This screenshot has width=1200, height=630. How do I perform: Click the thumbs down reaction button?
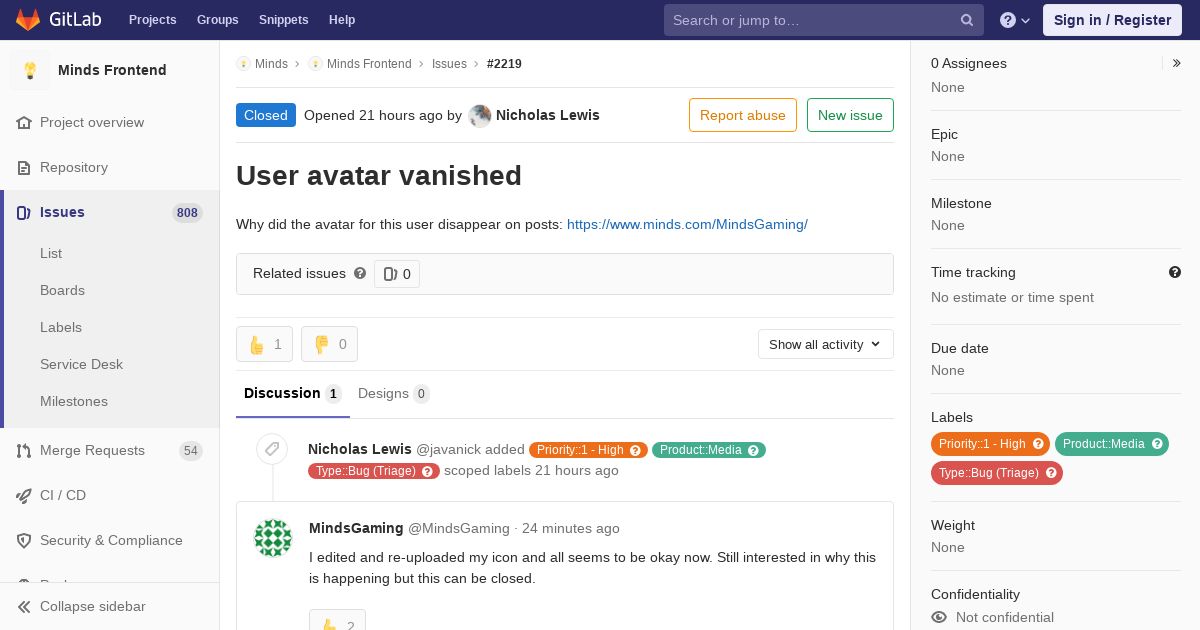(x=329, y=344)
